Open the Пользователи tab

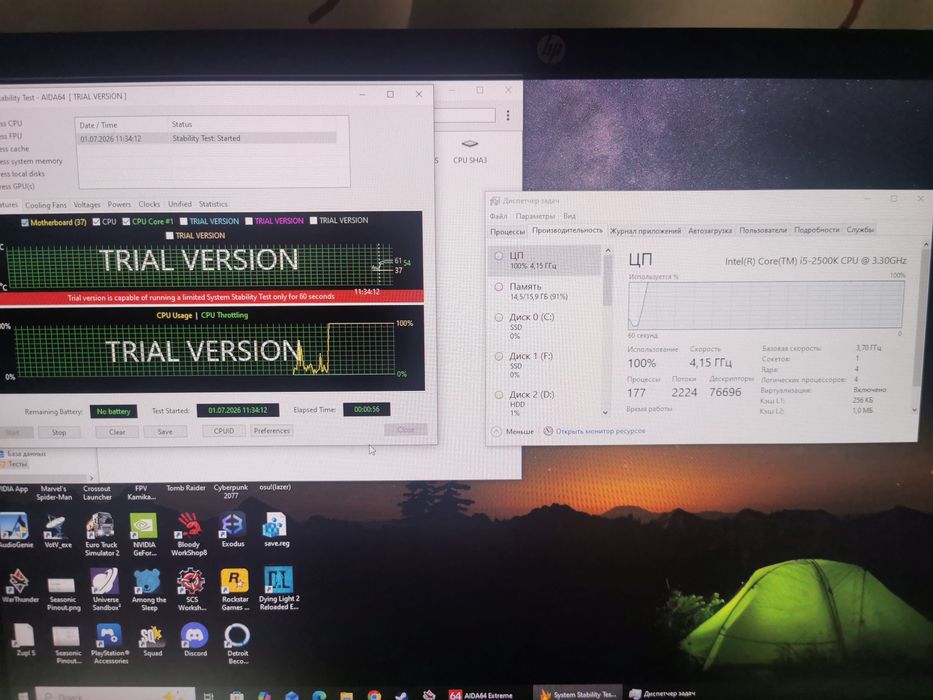[x=763, y=230]
